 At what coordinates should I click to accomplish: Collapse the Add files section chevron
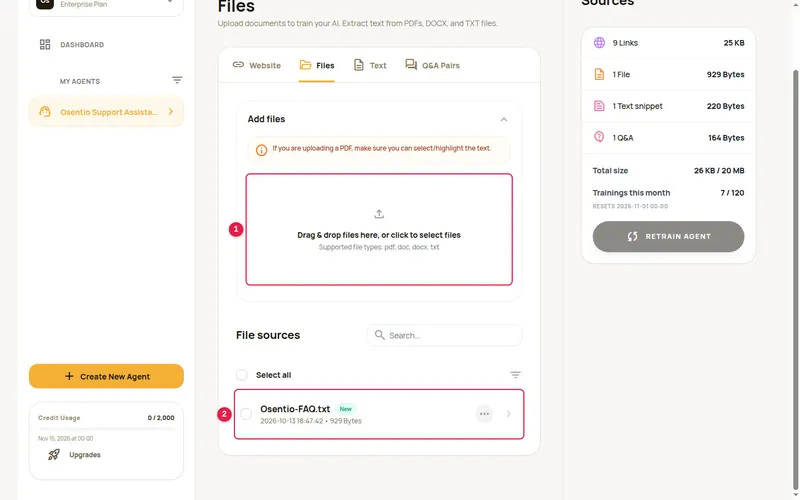point(504,119)
